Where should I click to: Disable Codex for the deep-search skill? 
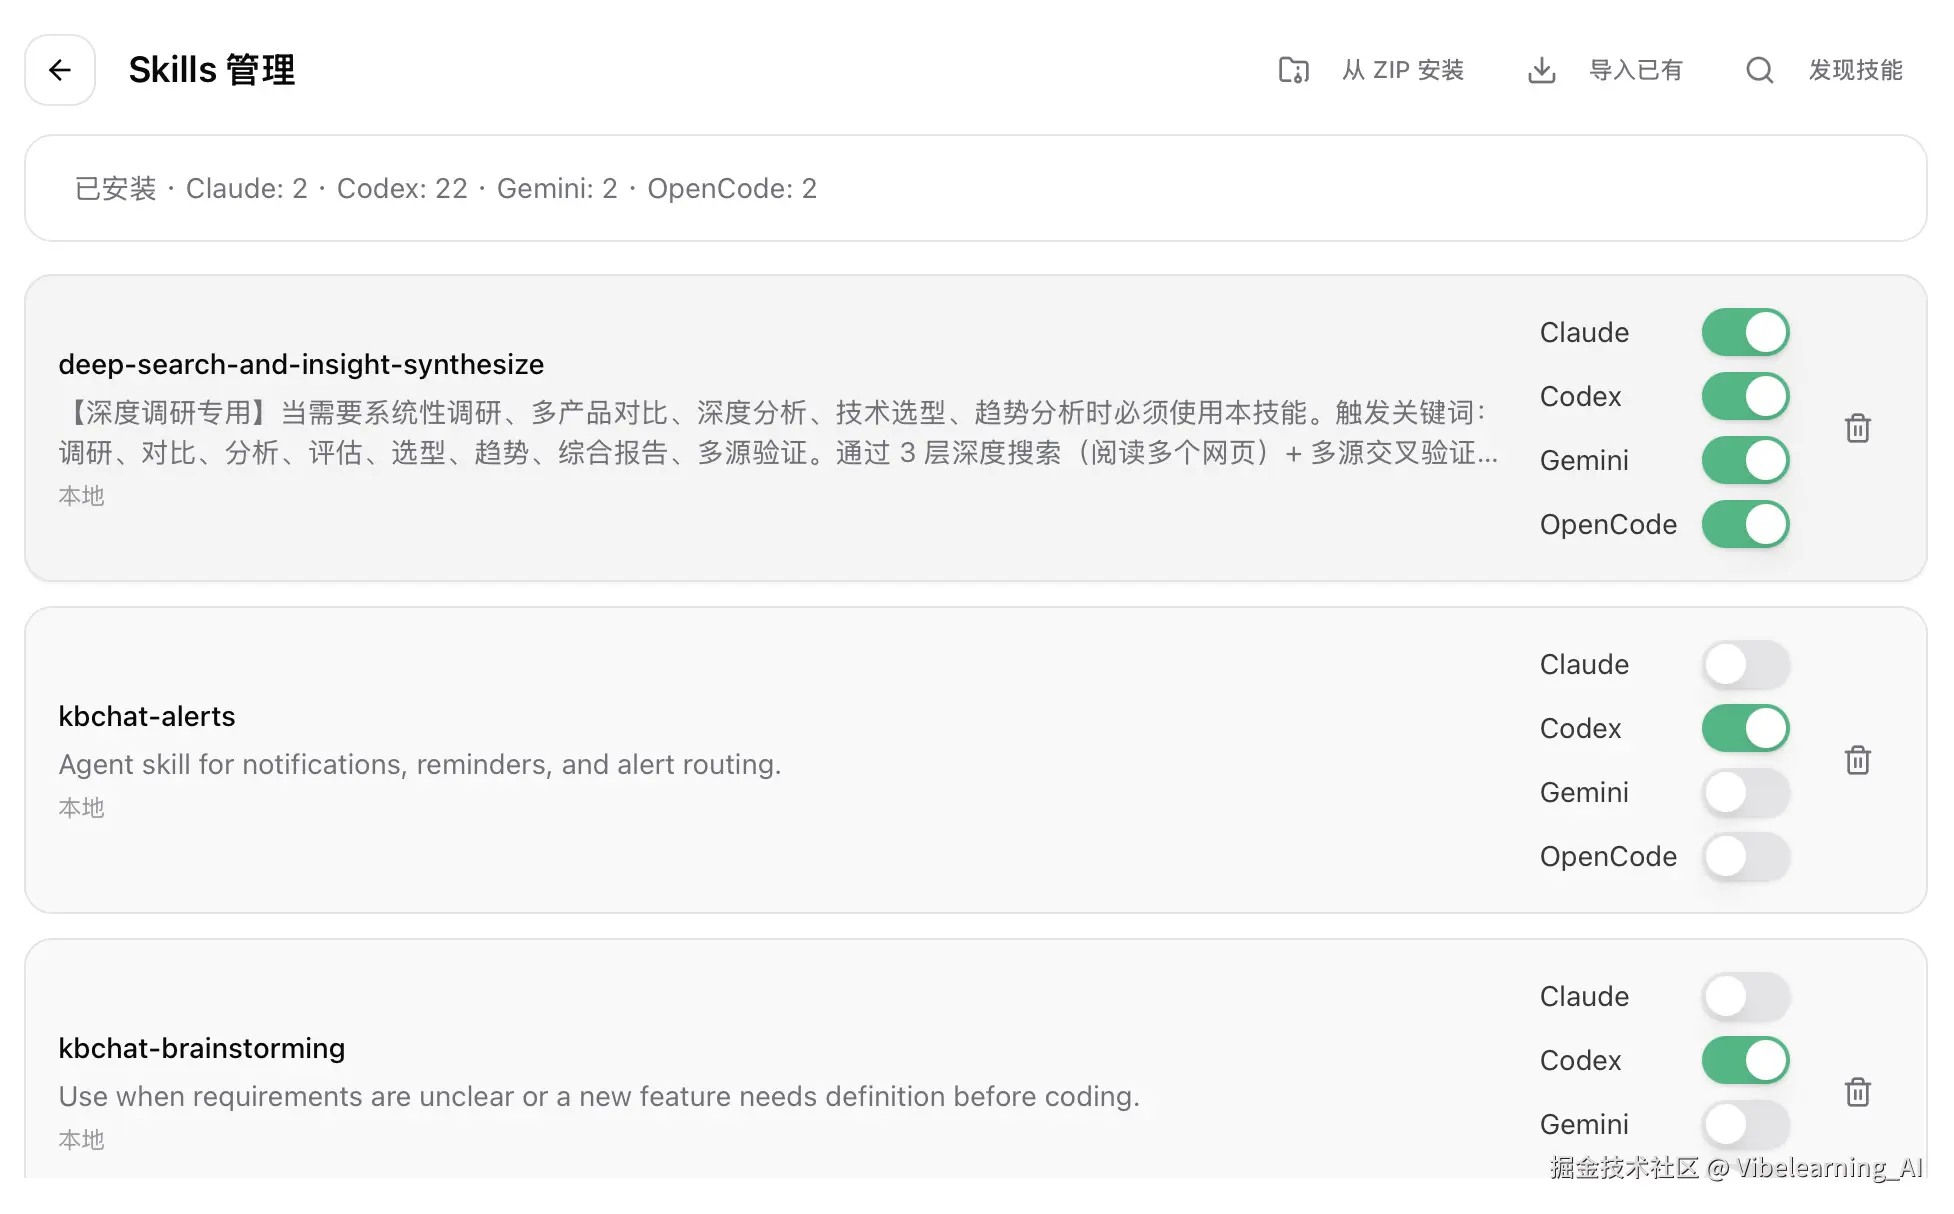click(x=1745, y=396)
